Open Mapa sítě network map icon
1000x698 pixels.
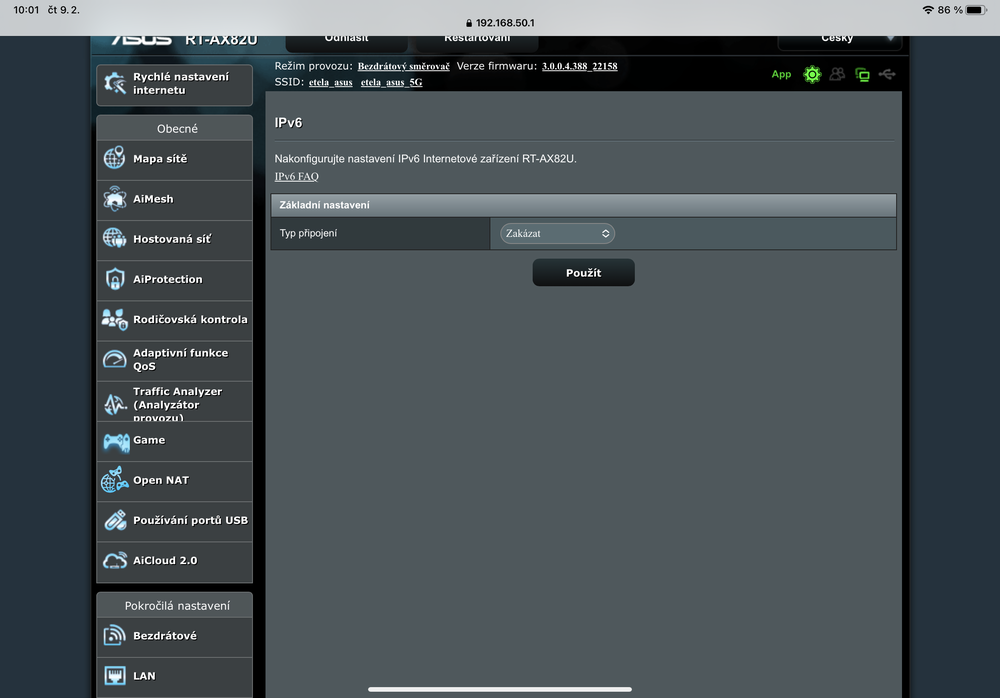115,159
